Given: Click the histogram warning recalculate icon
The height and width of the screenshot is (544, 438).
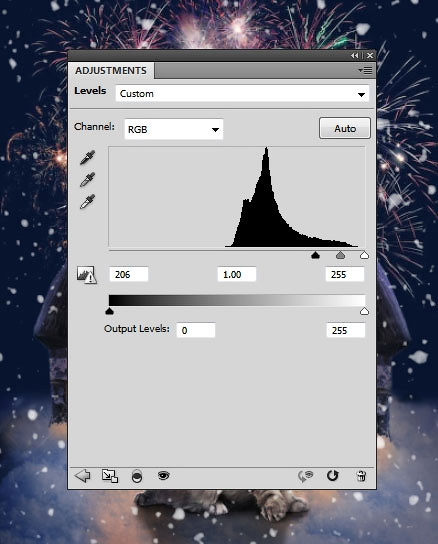Looking at the screenshot, I should (86, 275).
